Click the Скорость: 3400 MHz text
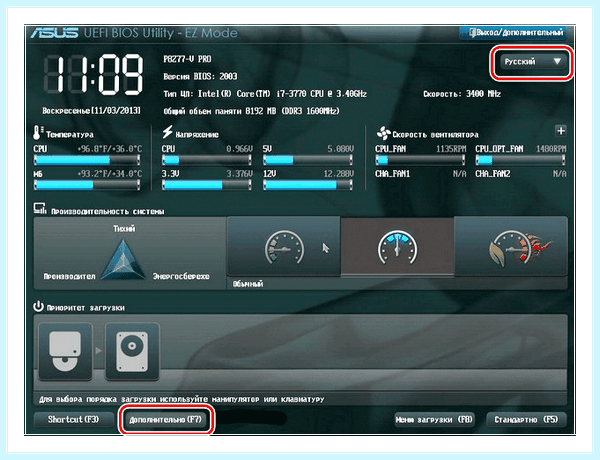The width and height of the screenshot is (600, 460). [462, 94]
